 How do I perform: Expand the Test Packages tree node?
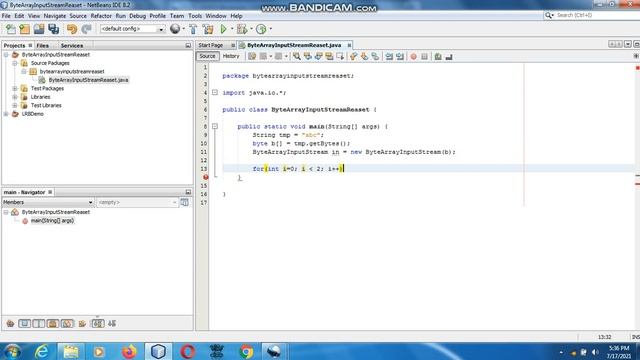15,89
